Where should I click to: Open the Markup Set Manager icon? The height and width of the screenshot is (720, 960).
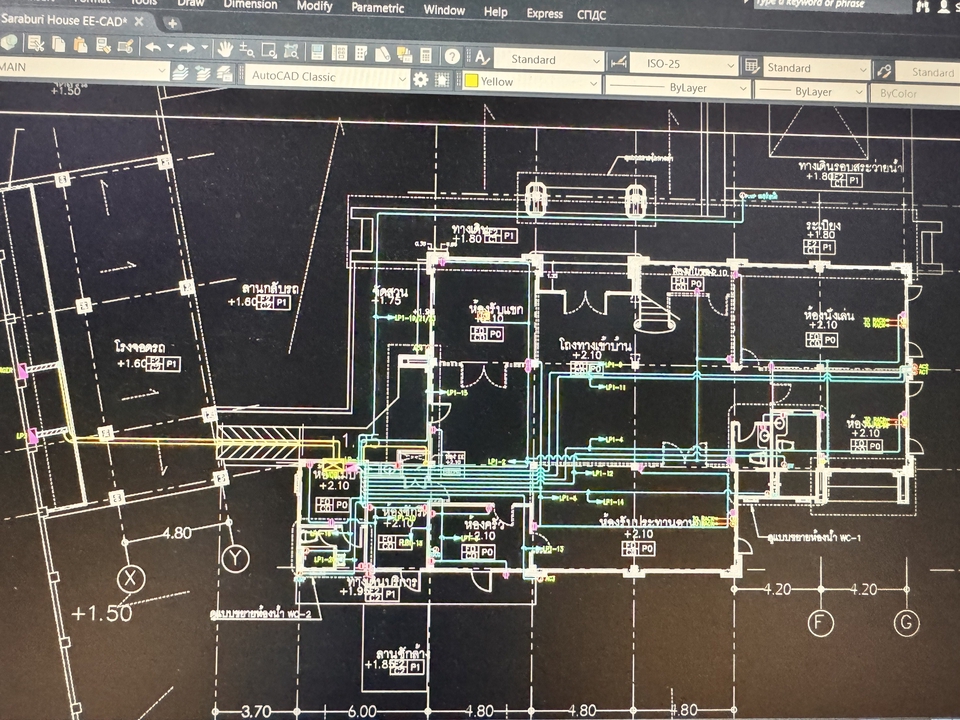pyautogui.click(x=405, y=54)
